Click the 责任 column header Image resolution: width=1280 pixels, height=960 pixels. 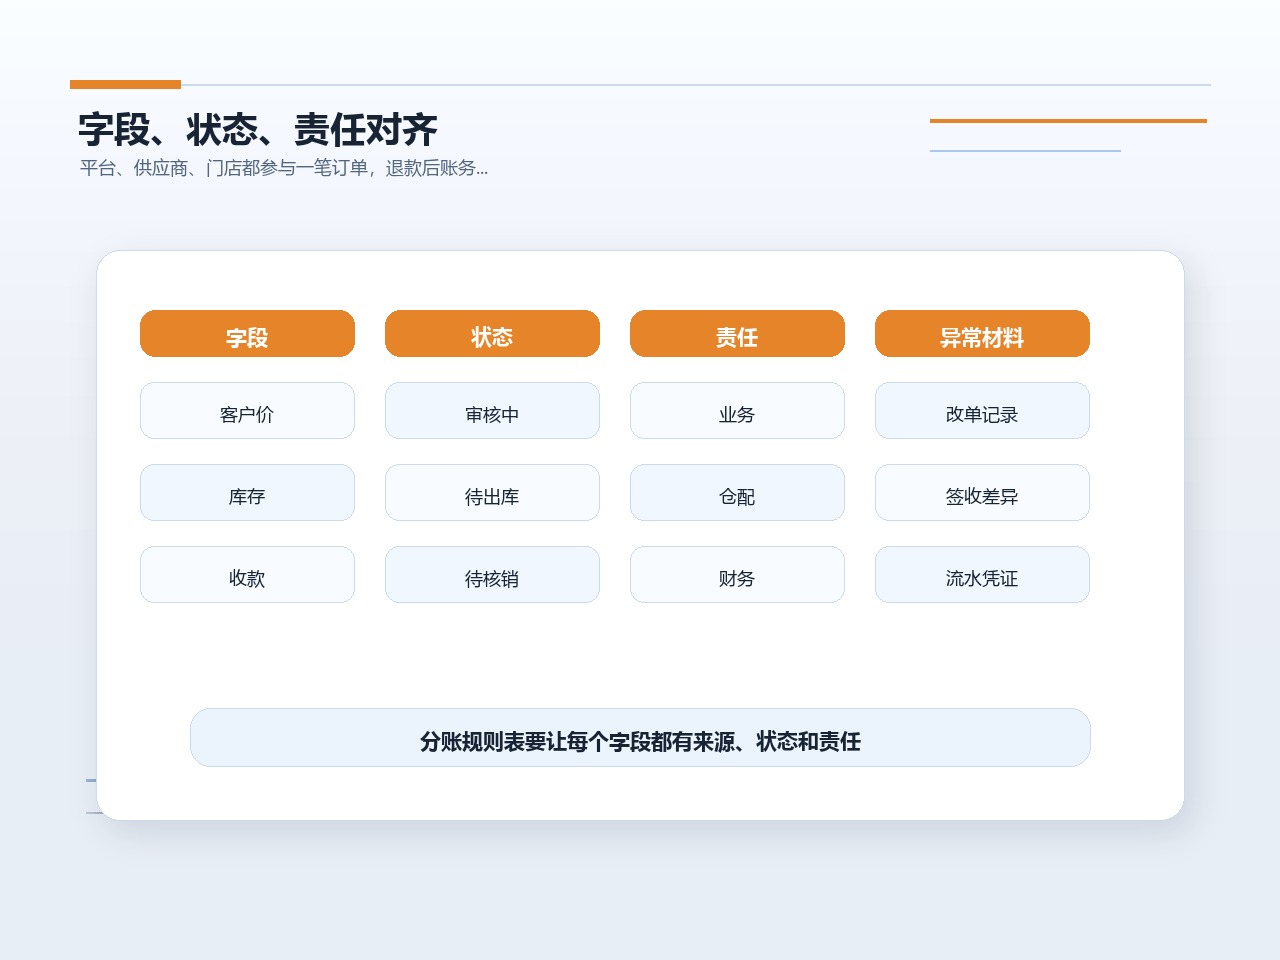(x=737, y=334)
